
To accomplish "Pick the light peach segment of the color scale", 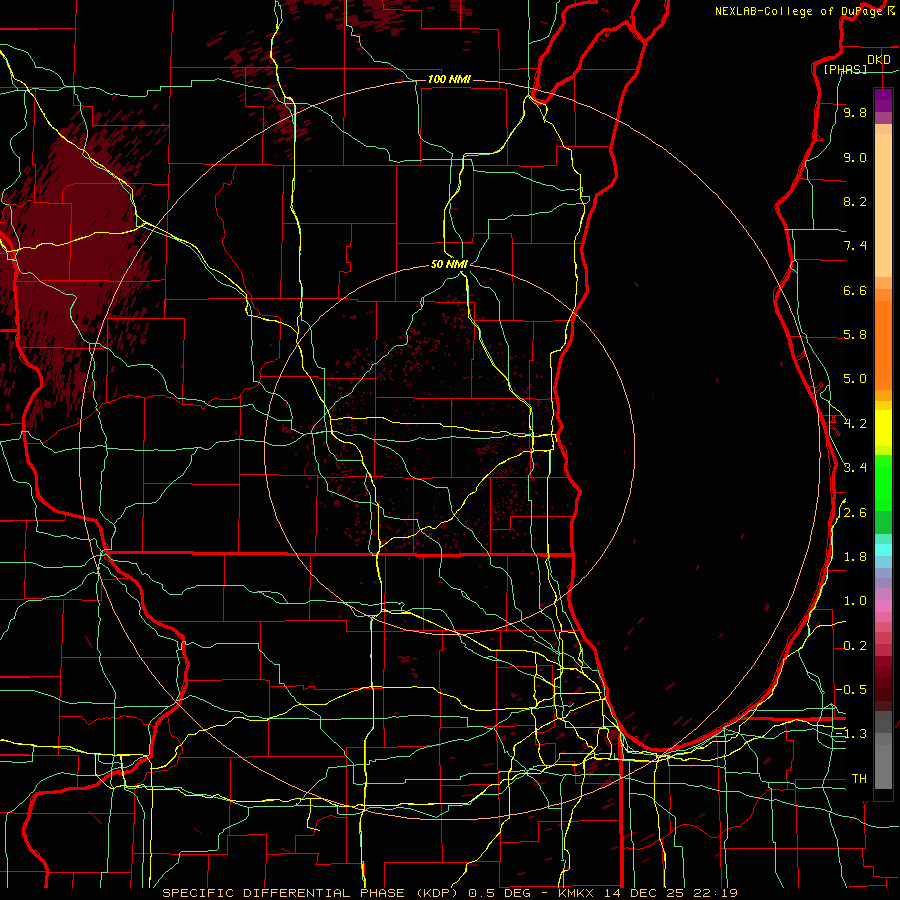I will (x=883, y=205).
